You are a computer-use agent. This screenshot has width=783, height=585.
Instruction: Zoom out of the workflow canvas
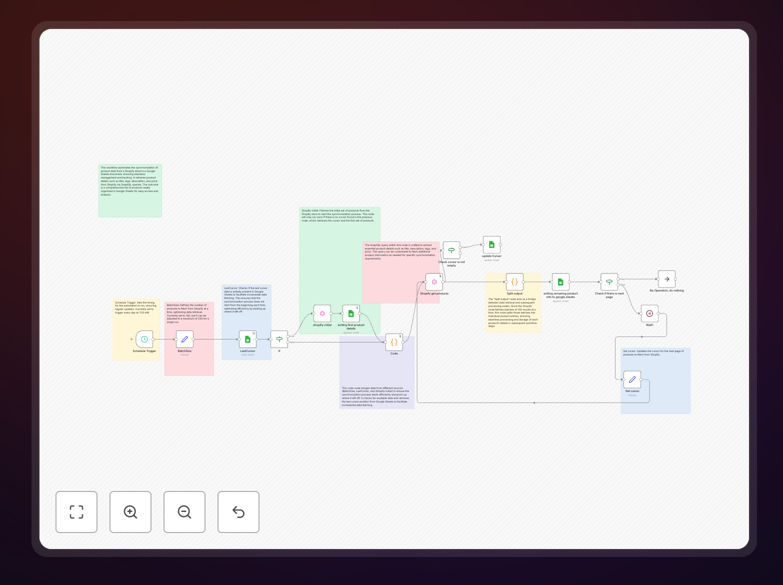184,512
